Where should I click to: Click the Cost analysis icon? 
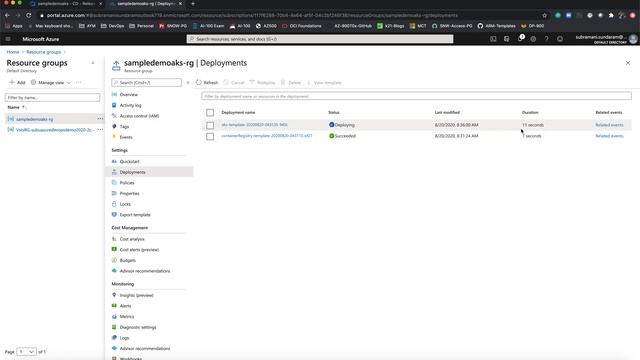(x=114, y=239)
